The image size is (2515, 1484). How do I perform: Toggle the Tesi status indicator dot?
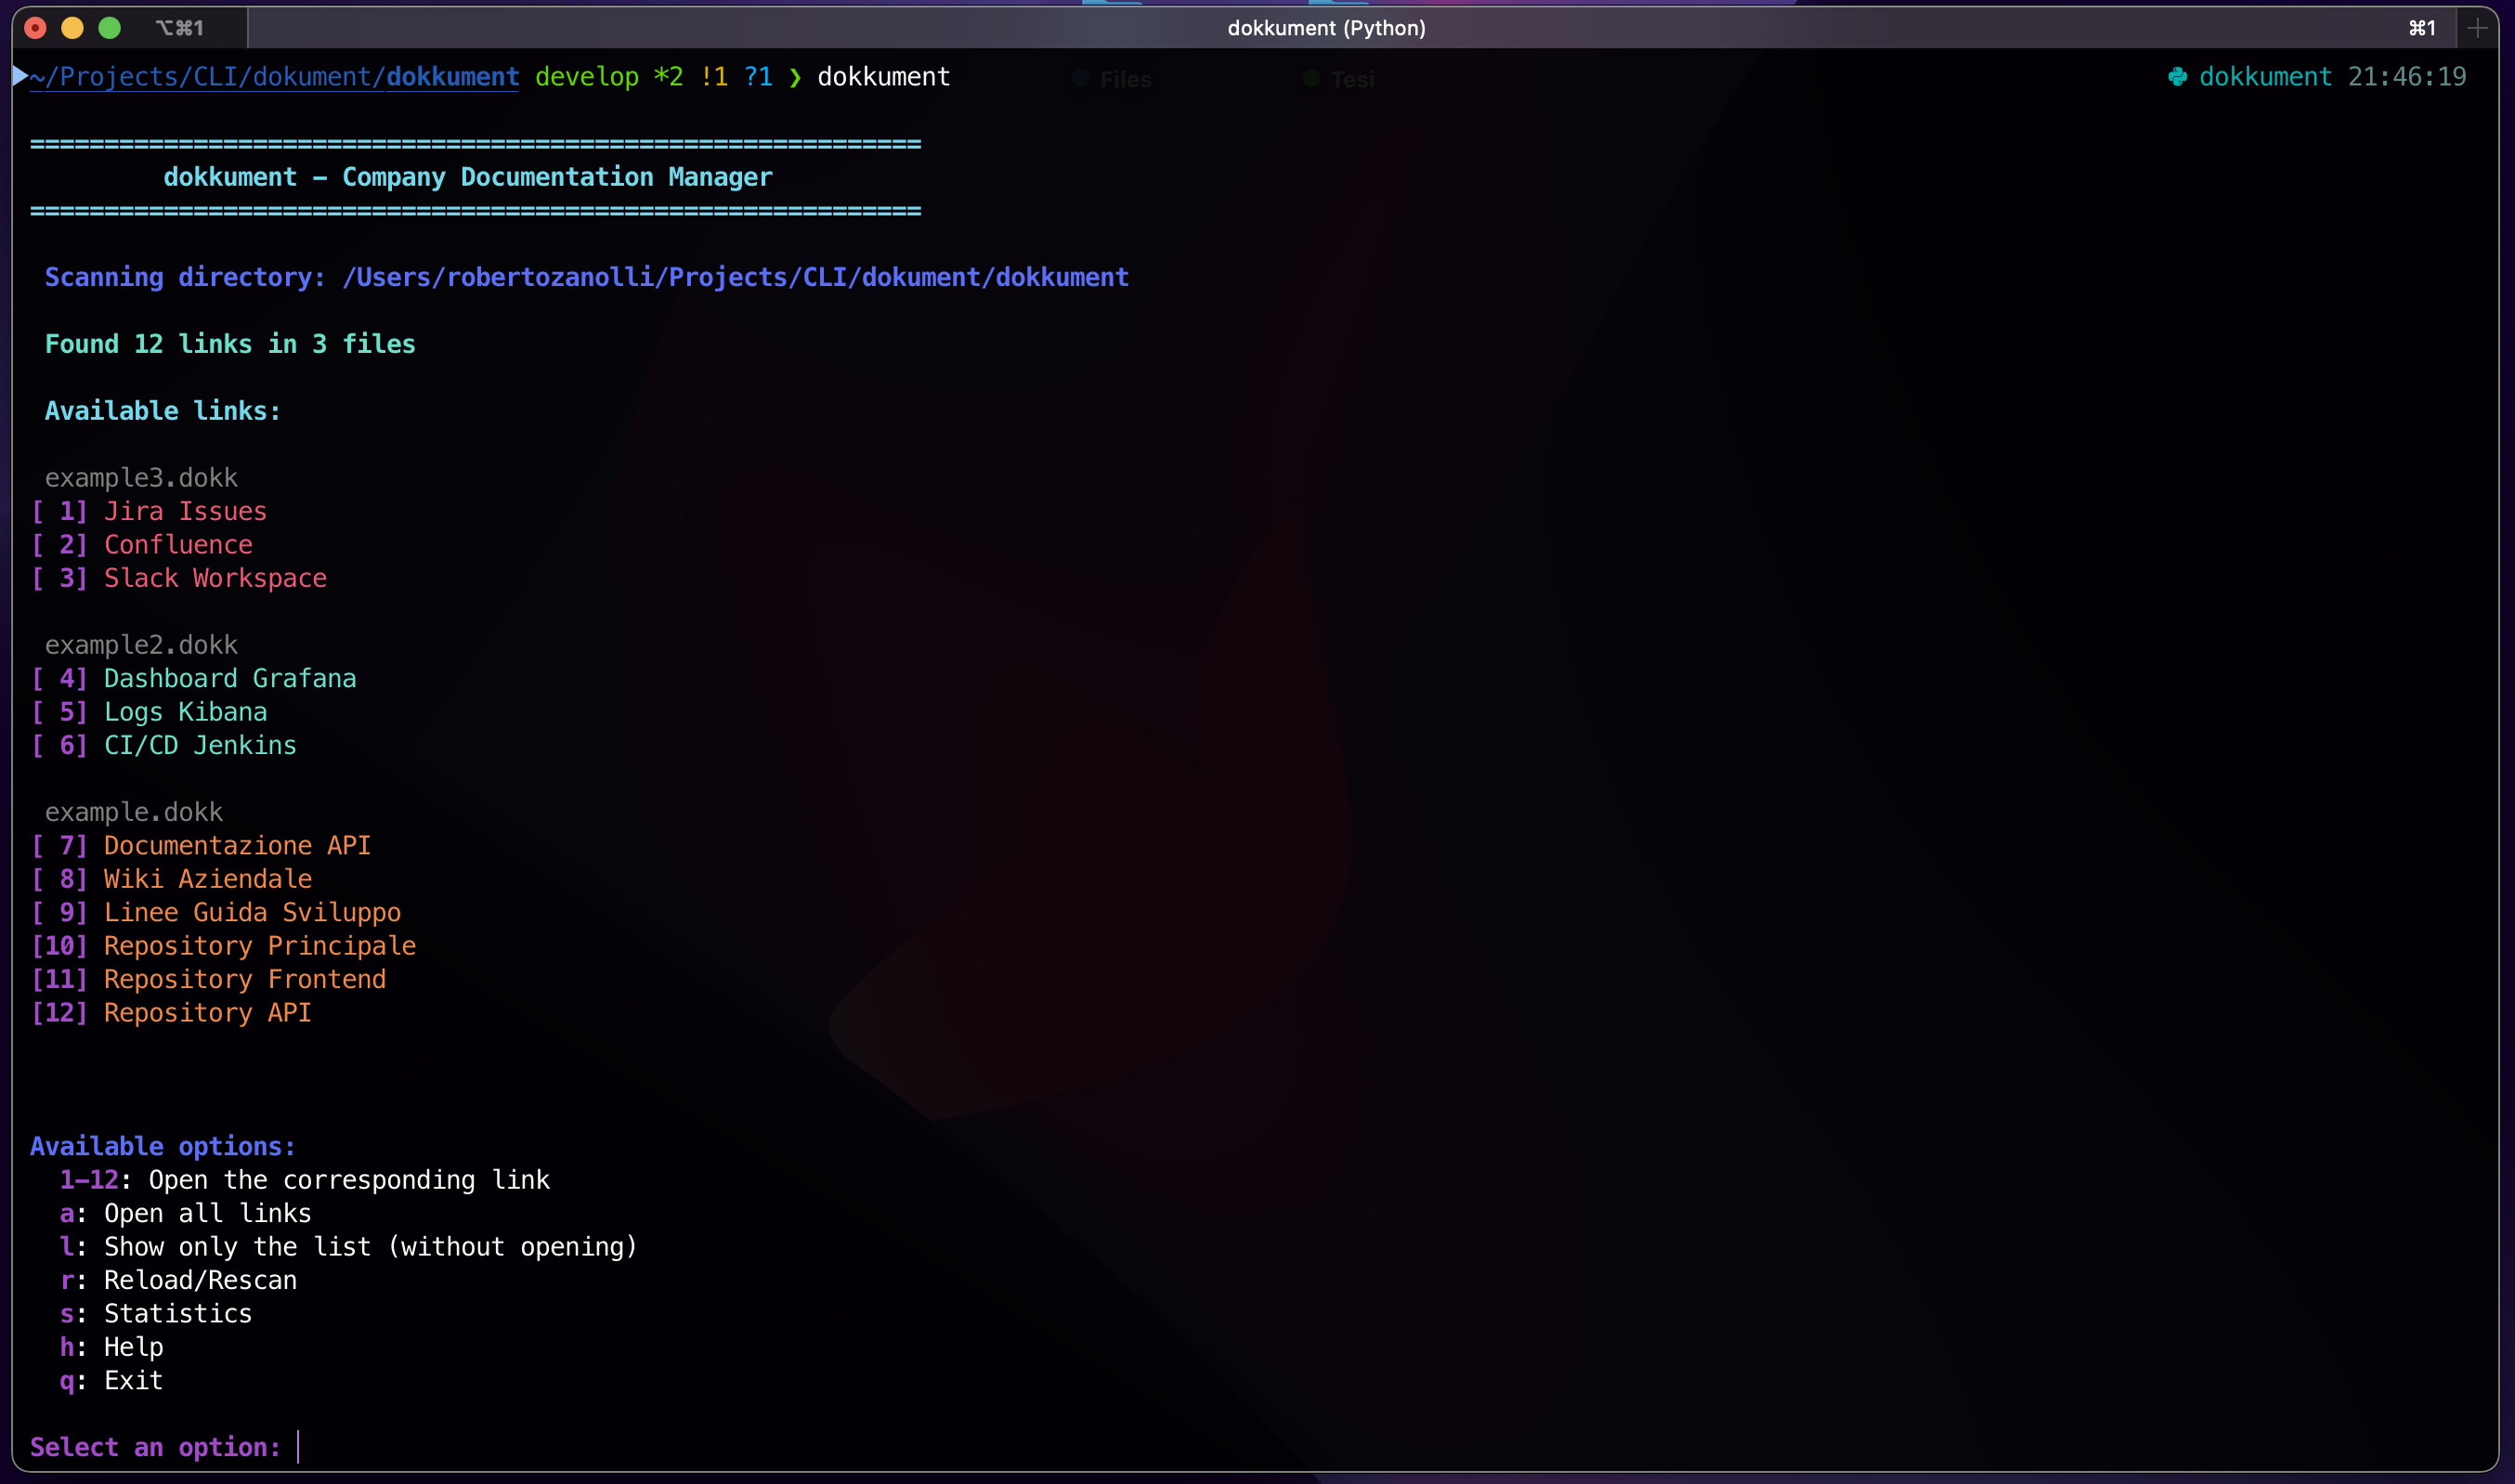[x=1310, y=79]
